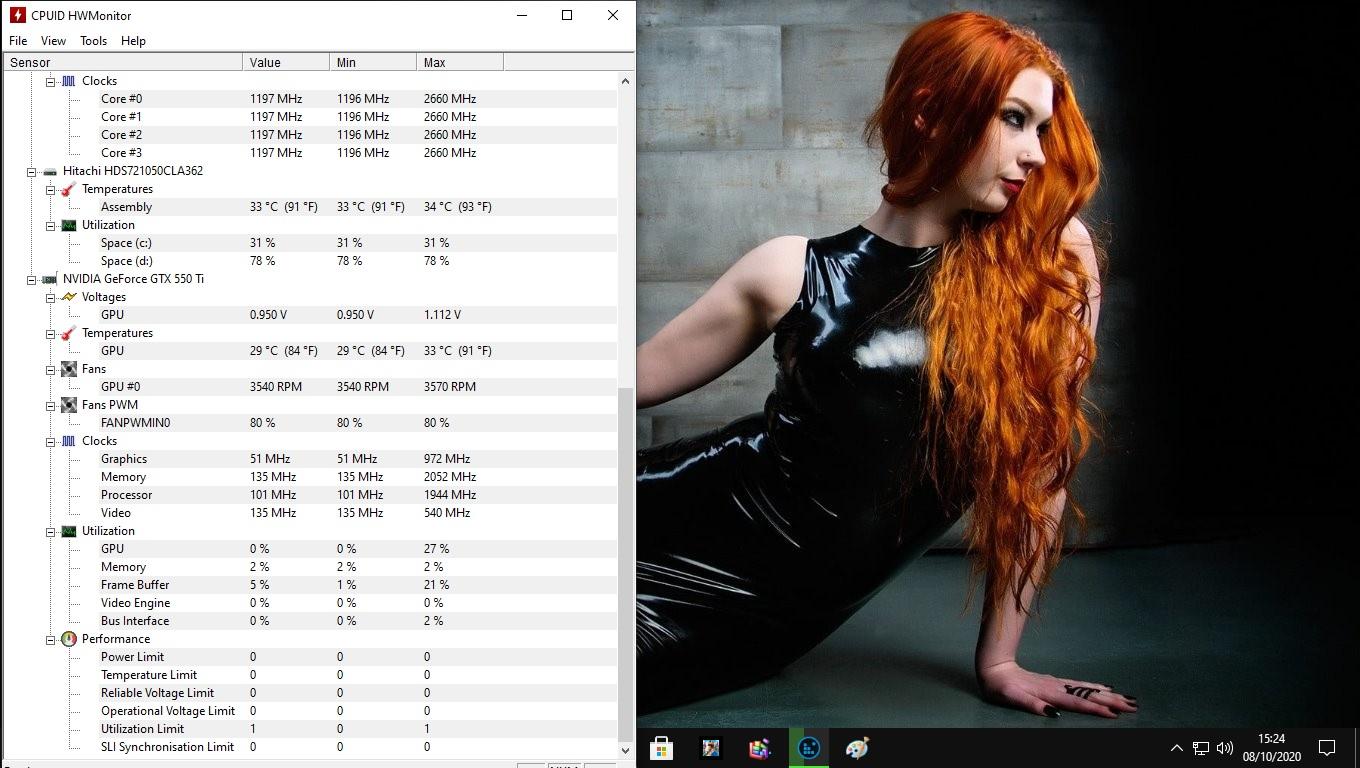Click the vertical scrollbar thumb
Image resolution: width=1360 pixels, height=768 pixels.
pyautogui.click(x=626, y=564)
